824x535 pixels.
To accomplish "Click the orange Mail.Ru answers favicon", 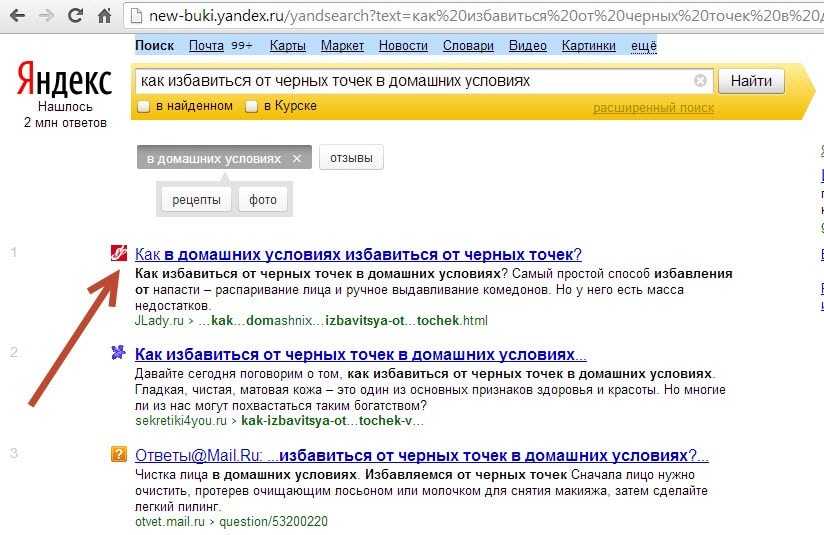I will pos(118,455).
